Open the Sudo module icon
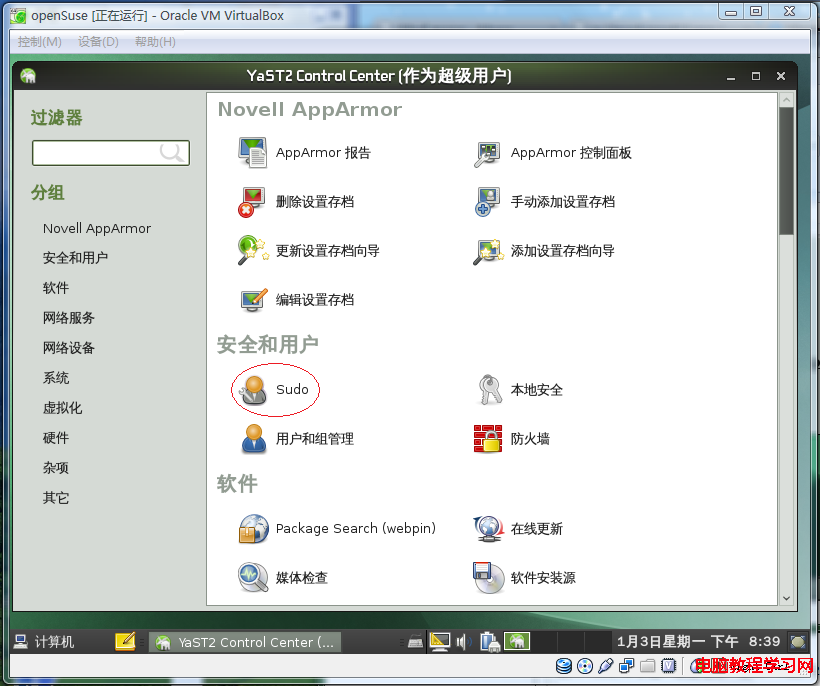Viewport: 820px width, 686px height. (254, 390)
